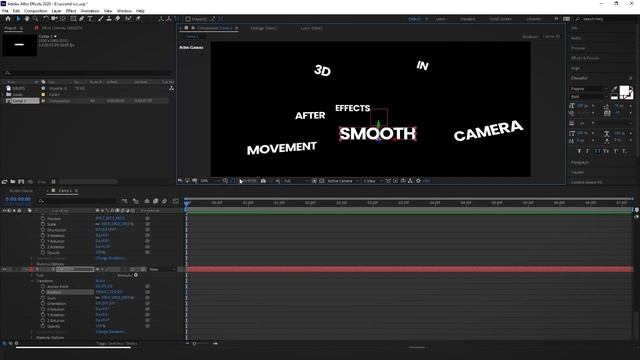Toggle the All Caps button in Character panel
The width and height of the screenshot is (640, 360).
click(x=597, y=151)
